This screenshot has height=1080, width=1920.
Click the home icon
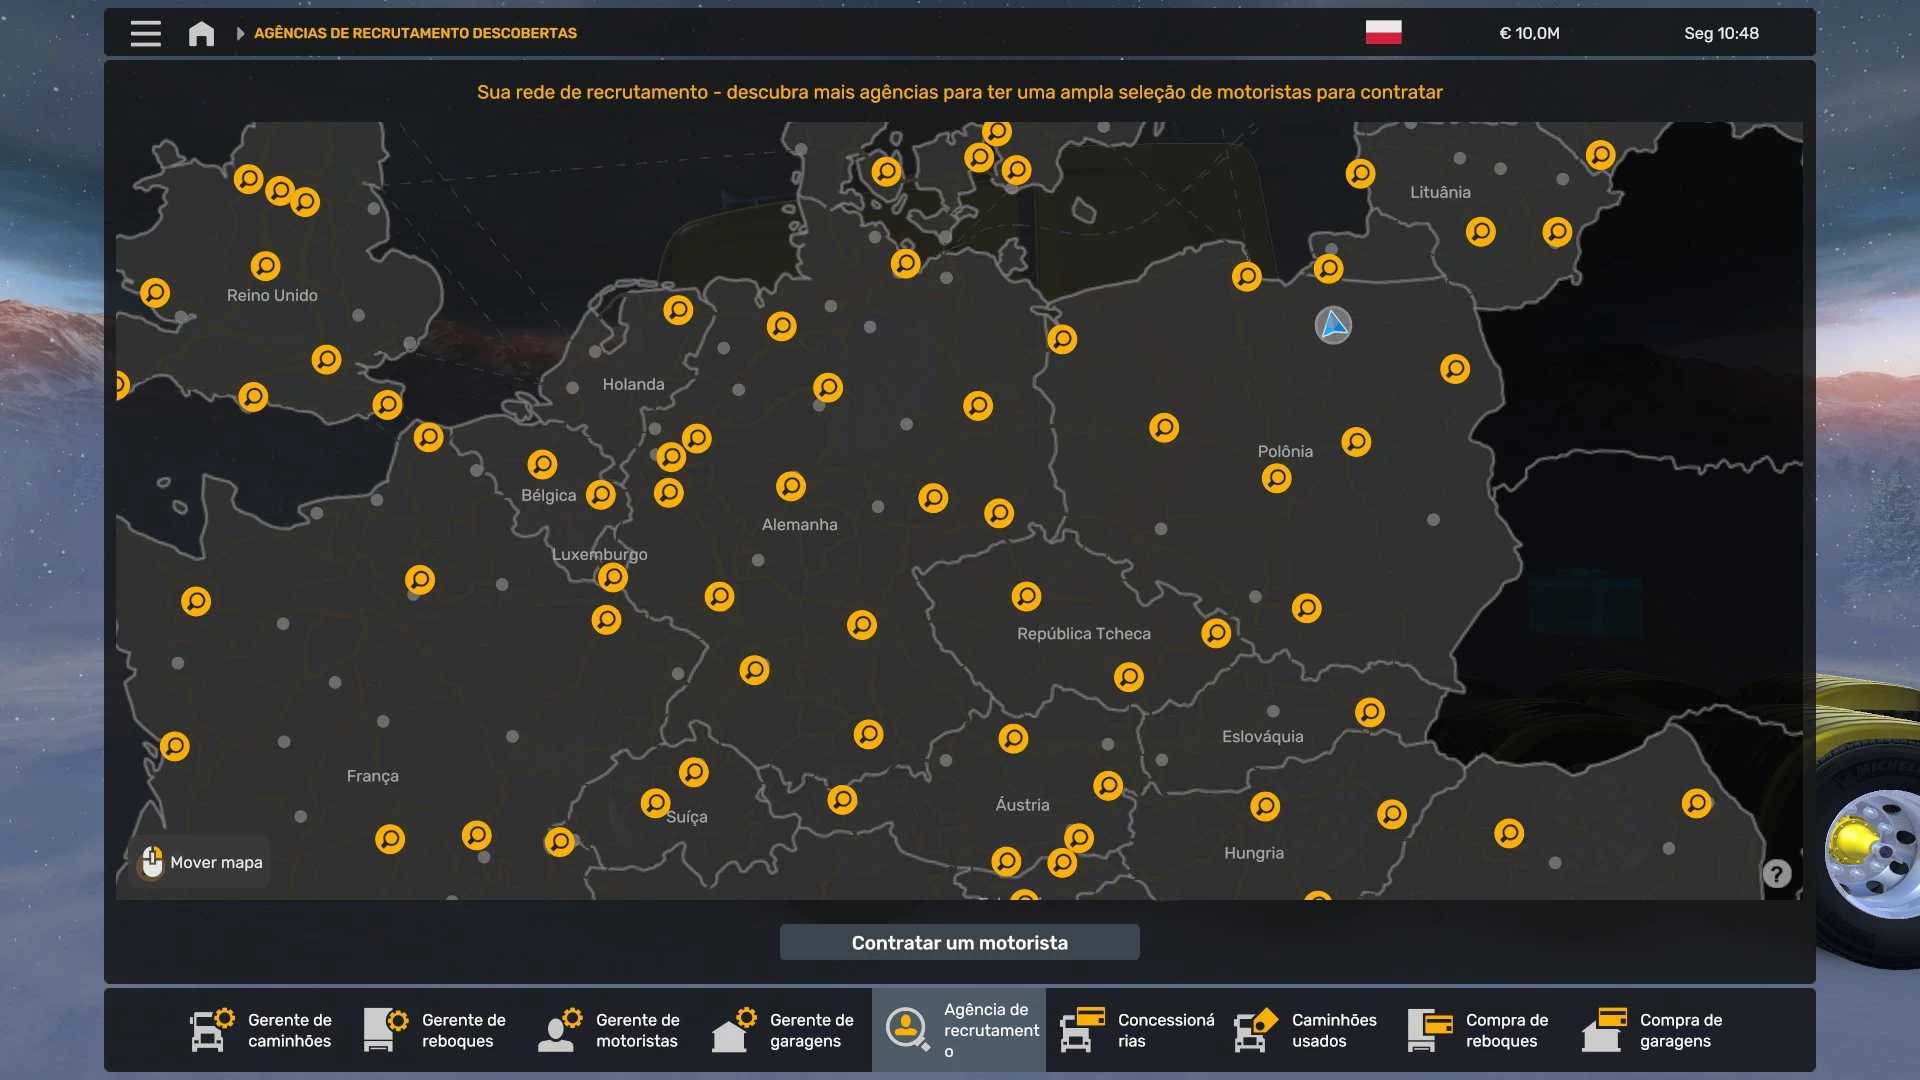click(201, 33)
